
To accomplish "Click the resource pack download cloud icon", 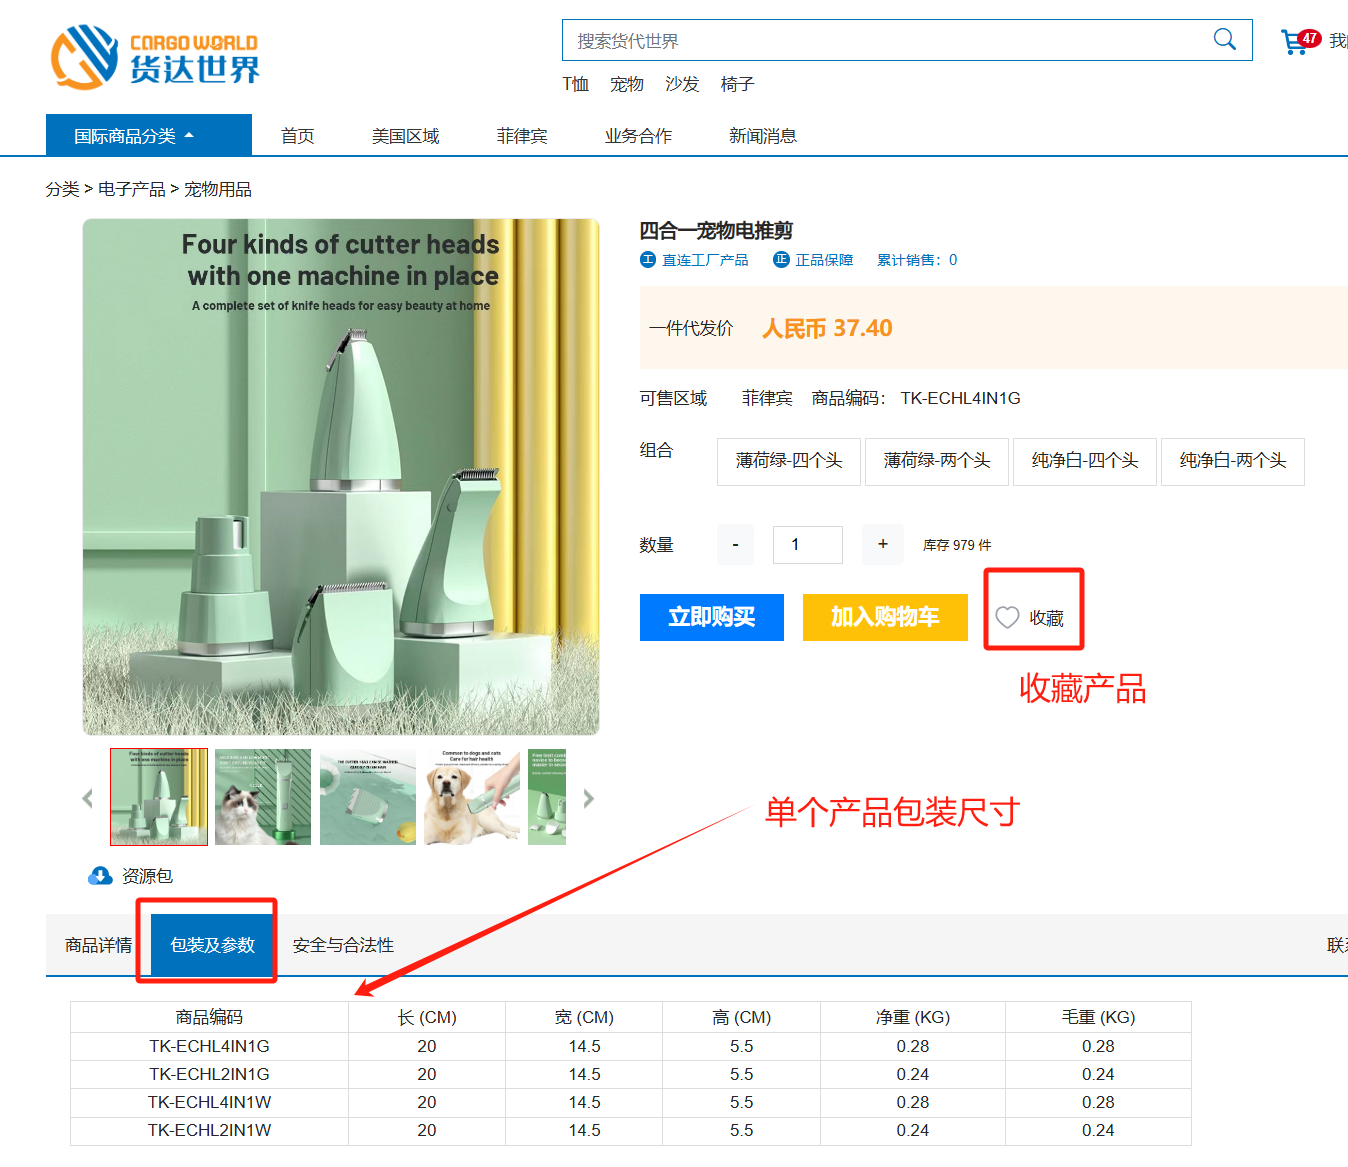I will 100,876.
